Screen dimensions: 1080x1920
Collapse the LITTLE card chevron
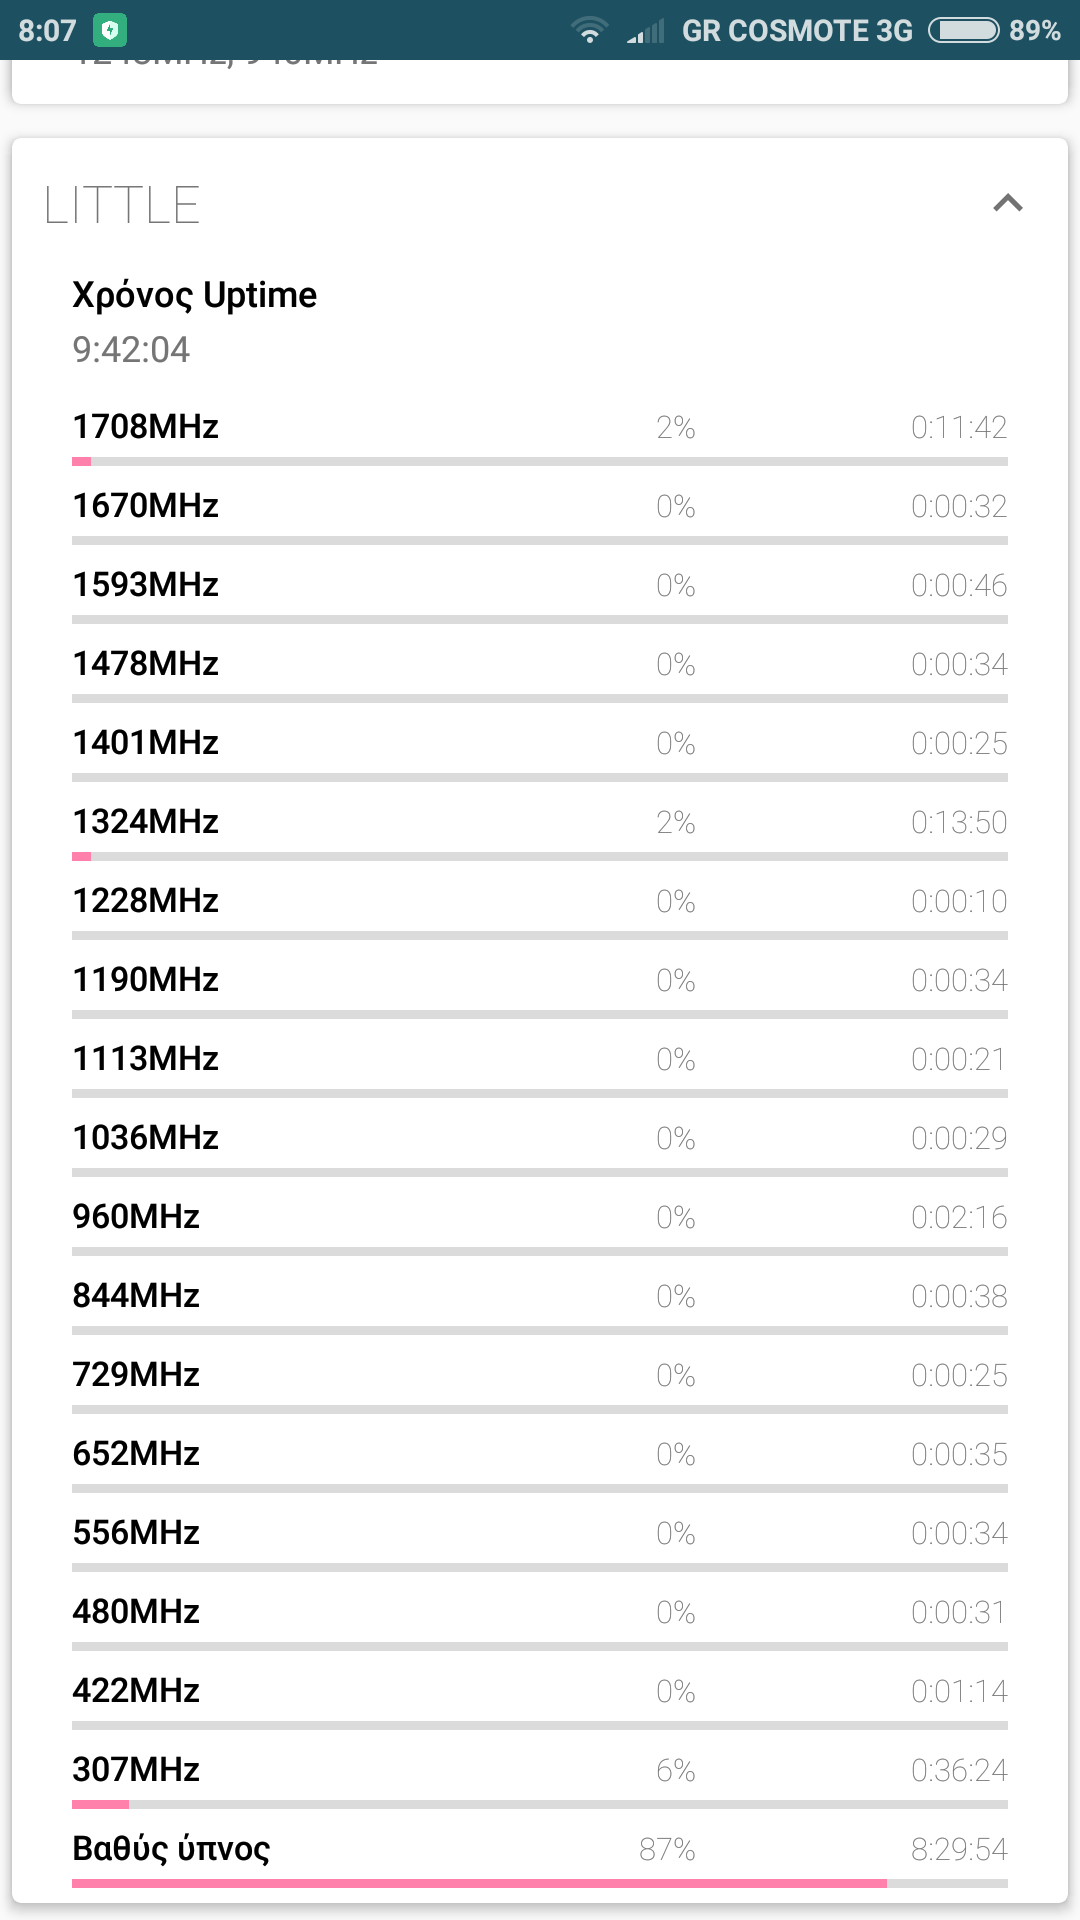(x=1007, y=204)
